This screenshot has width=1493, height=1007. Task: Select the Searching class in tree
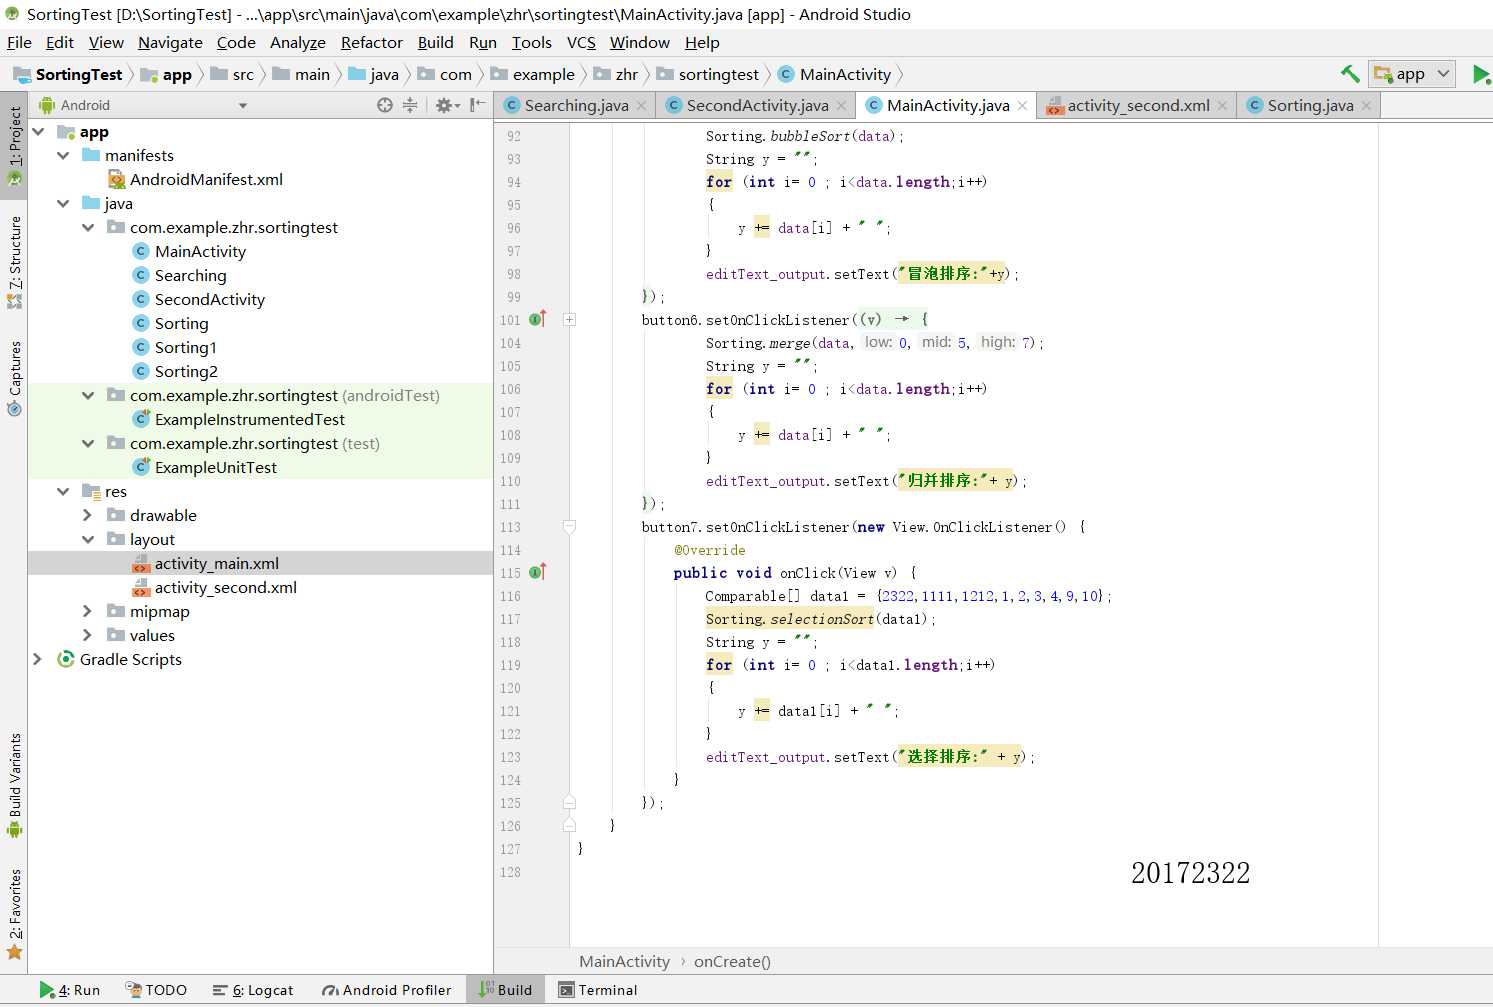(180, 276)
